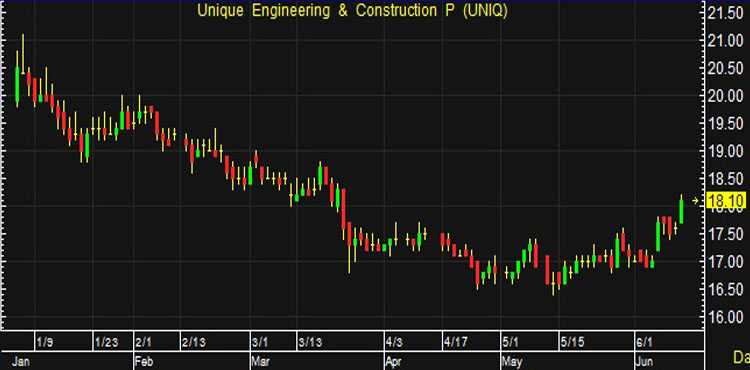This screenshot has width=750, height=370.
Task: Click the 20.50 price axis label
Action: 726,69
